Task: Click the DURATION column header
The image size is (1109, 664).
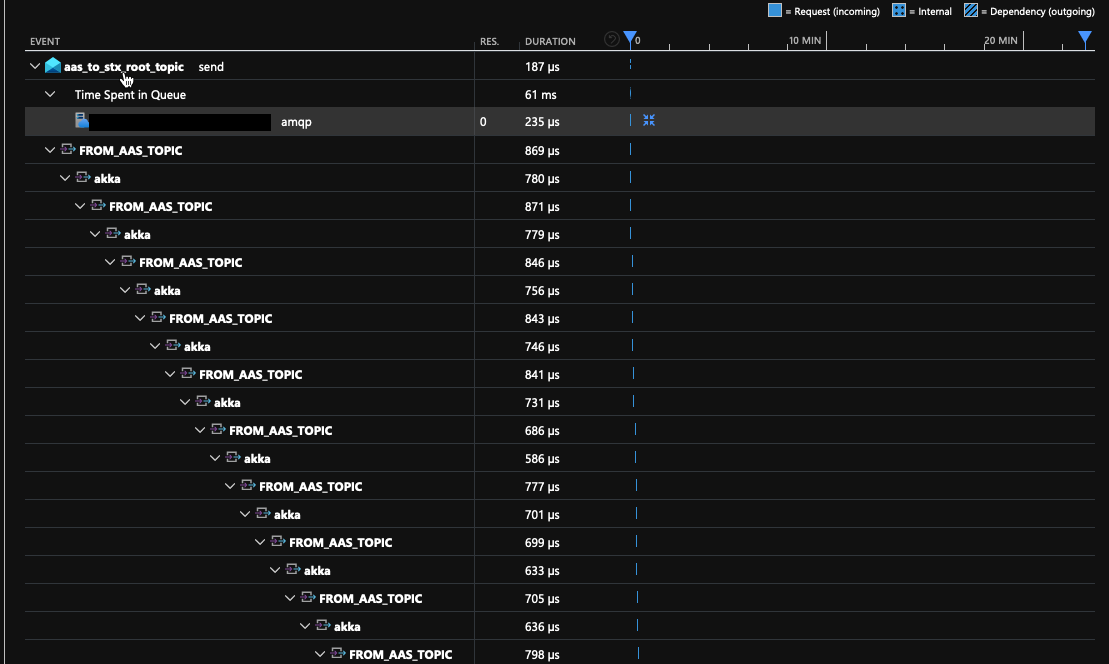Action: [x=549, y=42]
